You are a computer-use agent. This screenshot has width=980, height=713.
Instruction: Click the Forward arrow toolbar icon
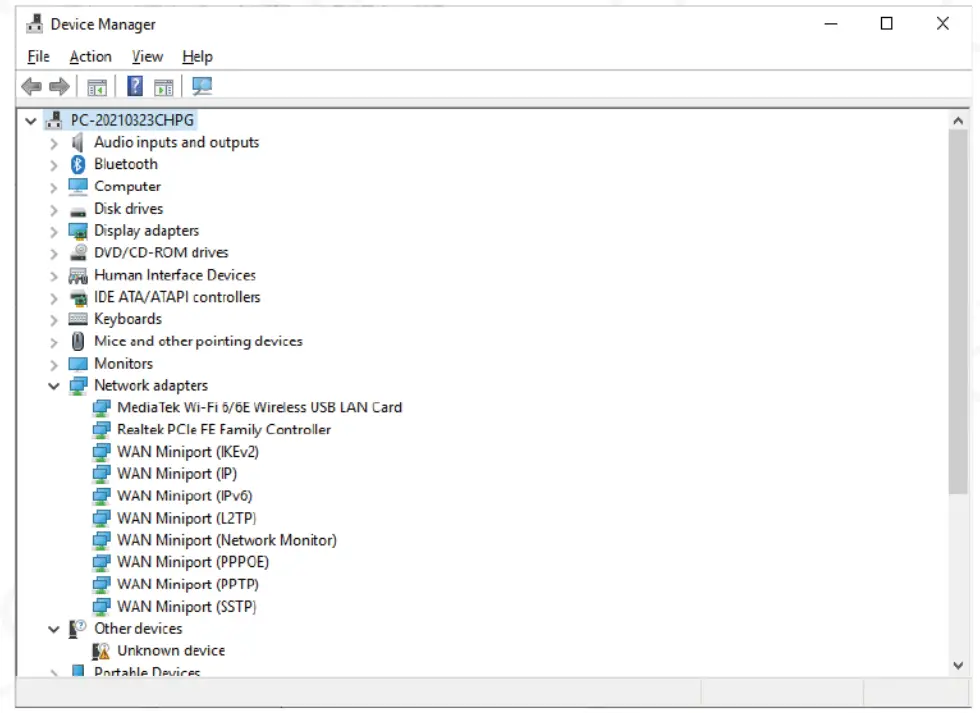coord(59,86)
